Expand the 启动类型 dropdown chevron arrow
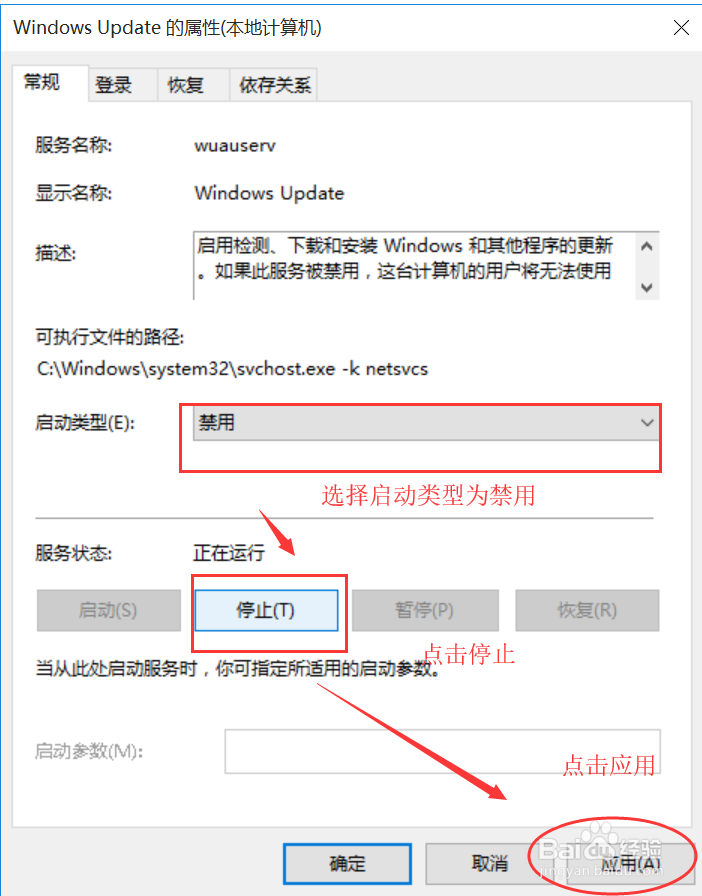702x896 pixels. (x=647, y=423)
